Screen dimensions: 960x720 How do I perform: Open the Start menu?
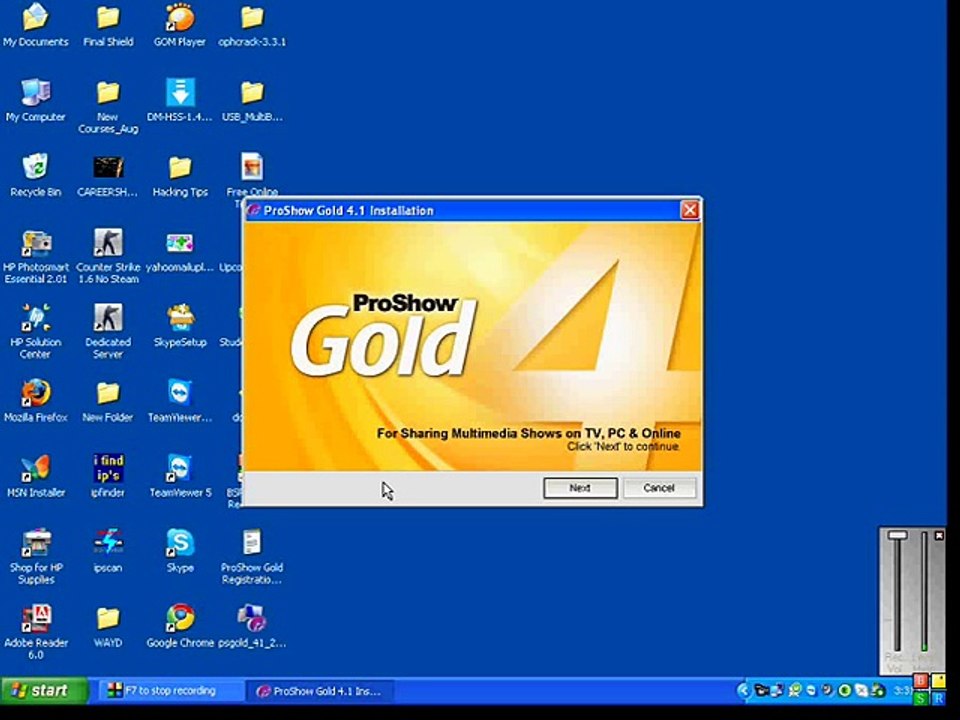[x=43, y=691]
